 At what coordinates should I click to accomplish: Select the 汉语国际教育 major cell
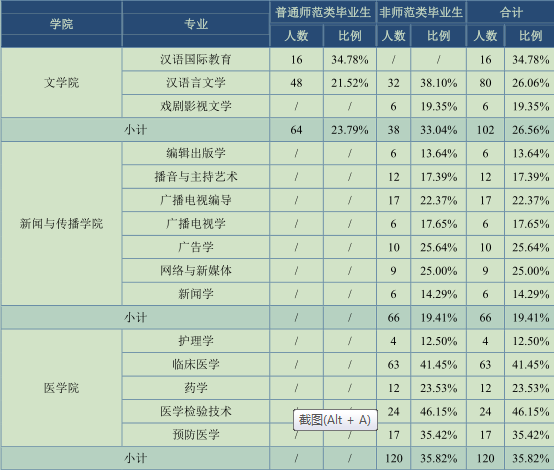coord(196,59)
